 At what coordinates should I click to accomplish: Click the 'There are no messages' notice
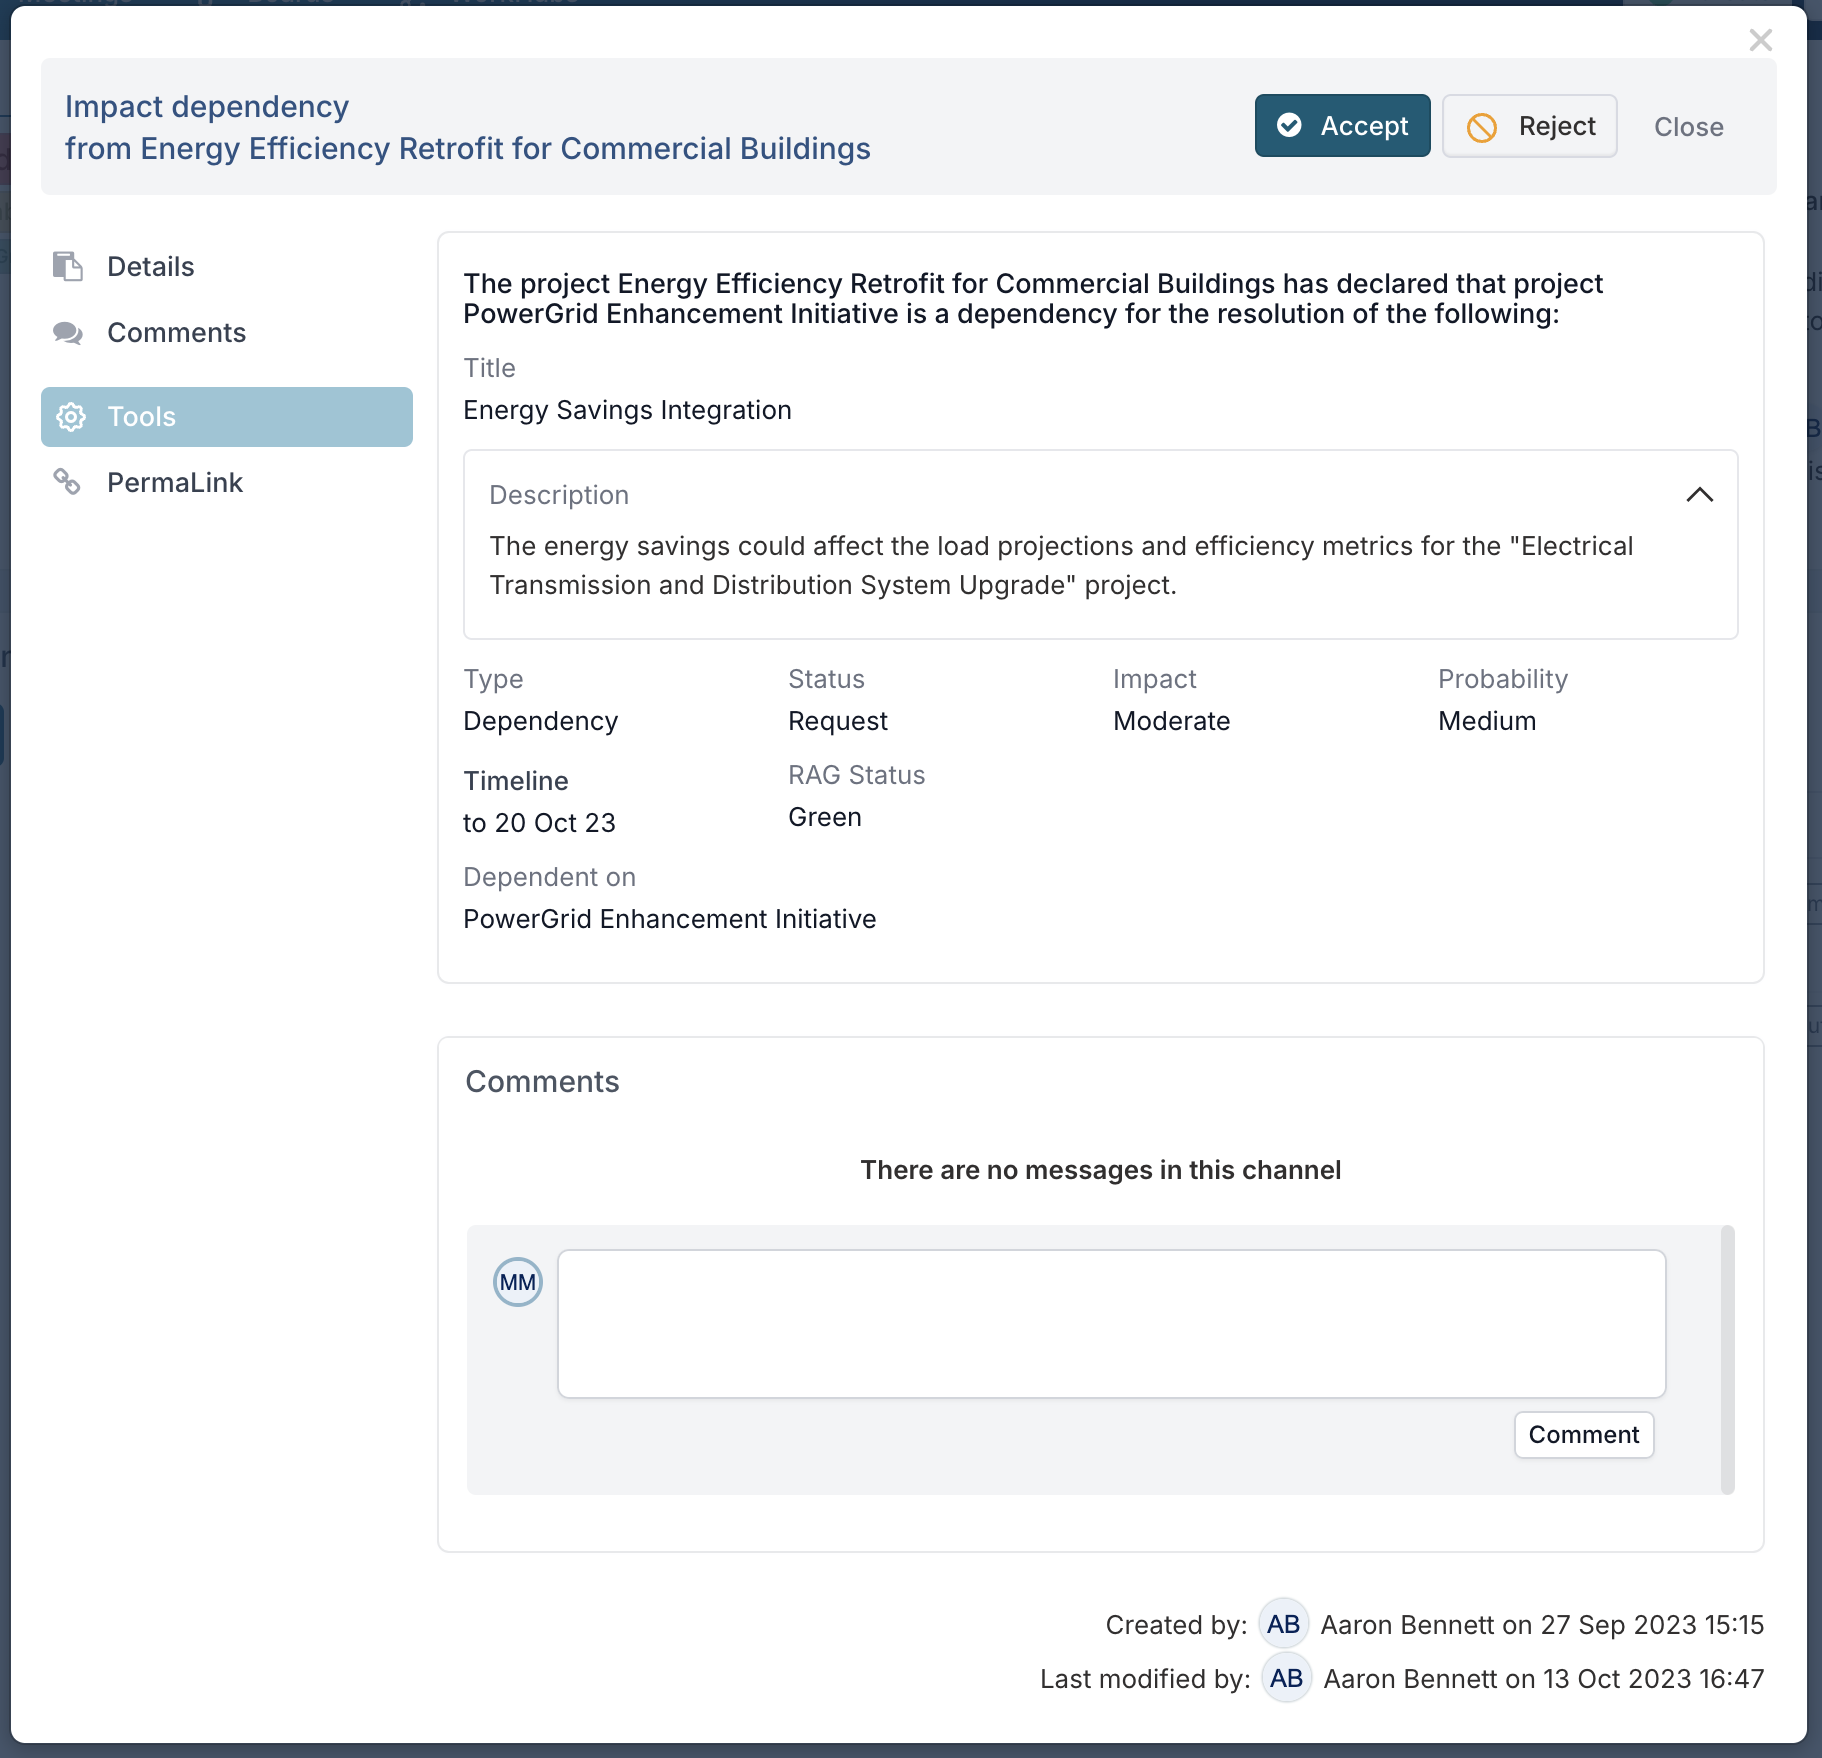pos(1100,1170)
